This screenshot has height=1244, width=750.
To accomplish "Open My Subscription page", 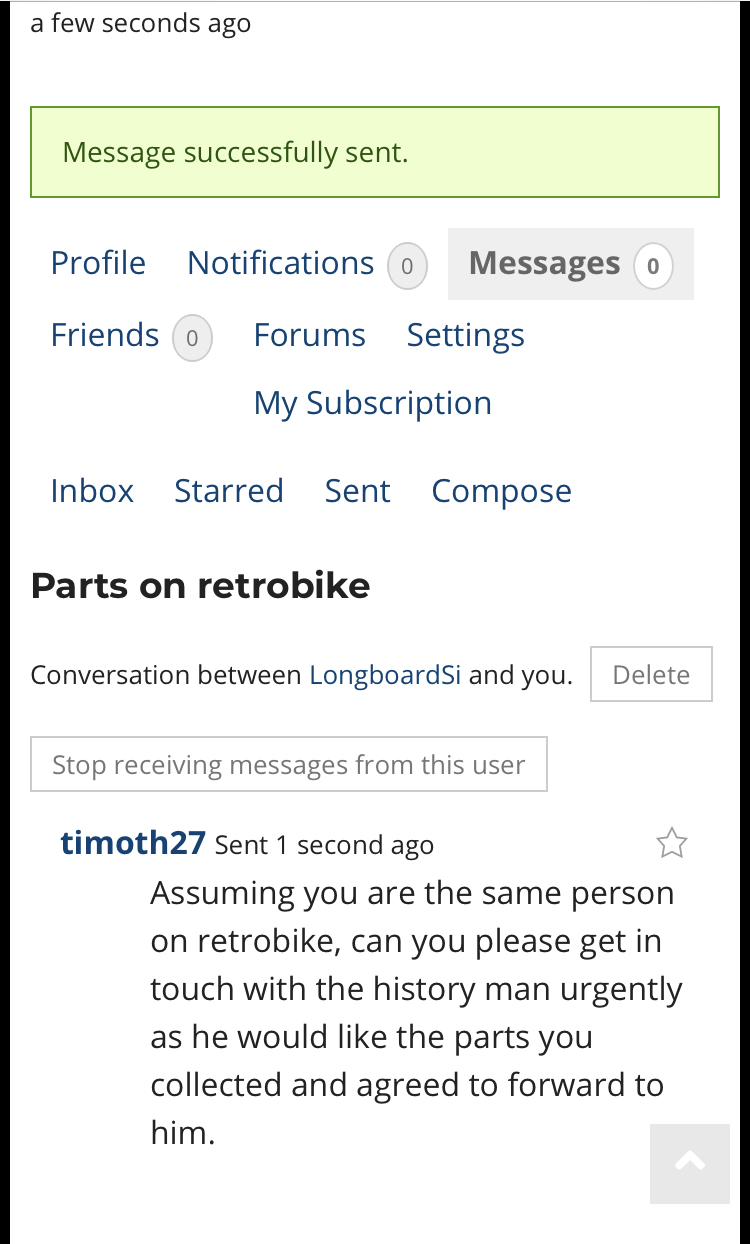I will coord(373,403).
